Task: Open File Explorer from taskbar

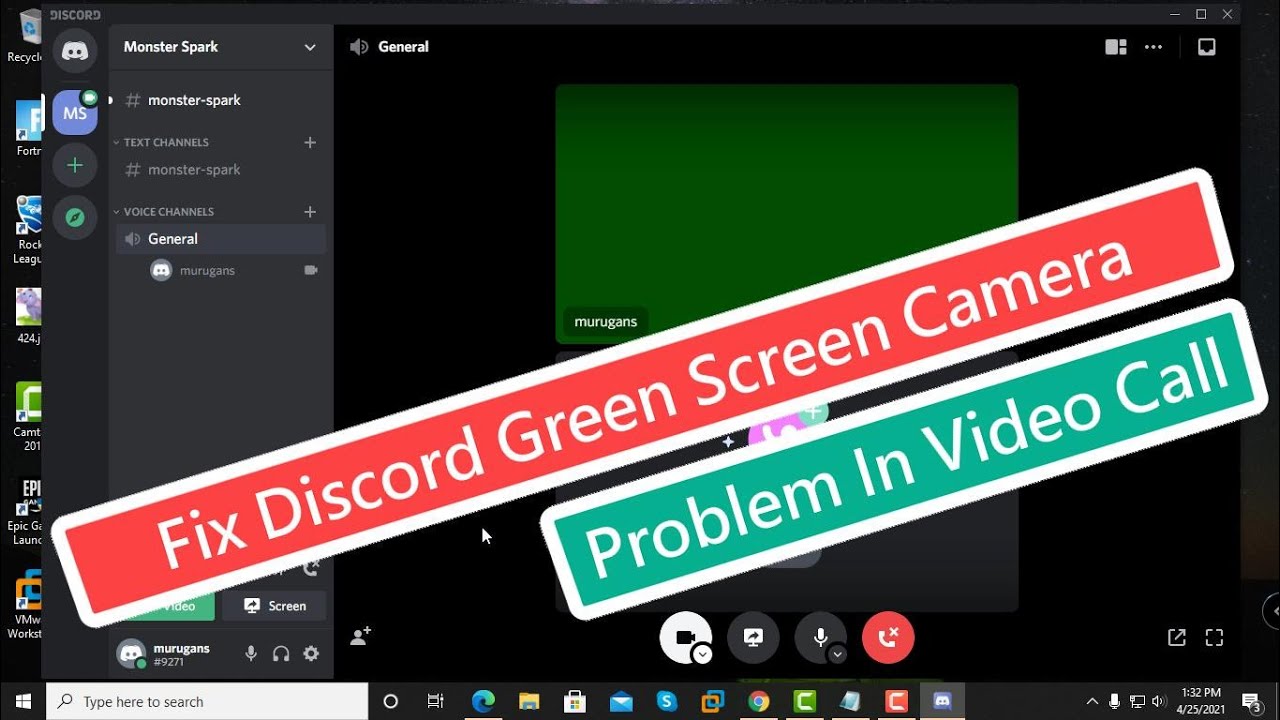Action: pyautogui.click(x=529, y=701)
